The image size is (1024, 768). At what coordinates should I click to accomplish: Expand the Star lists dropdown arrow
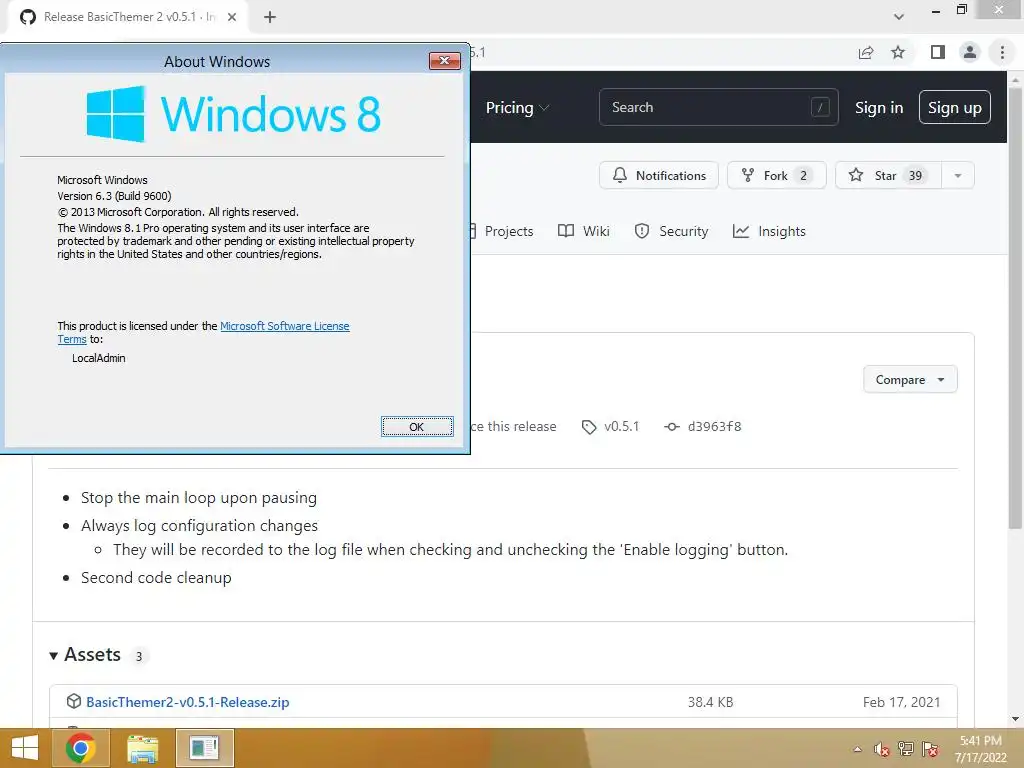pos(958,175)
